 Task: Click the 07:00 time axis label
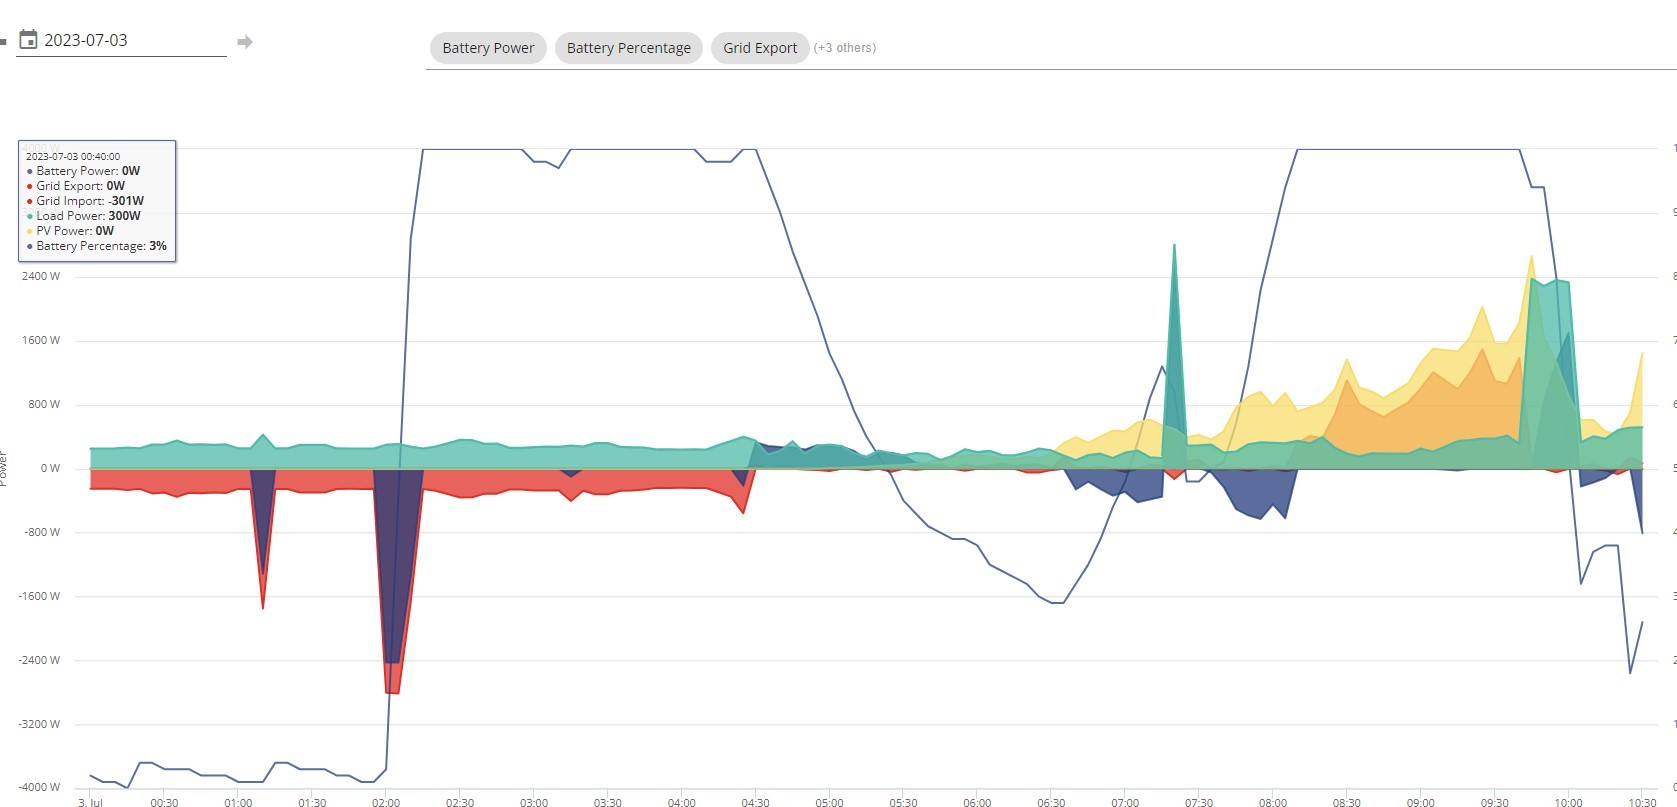coord(1125,802)
